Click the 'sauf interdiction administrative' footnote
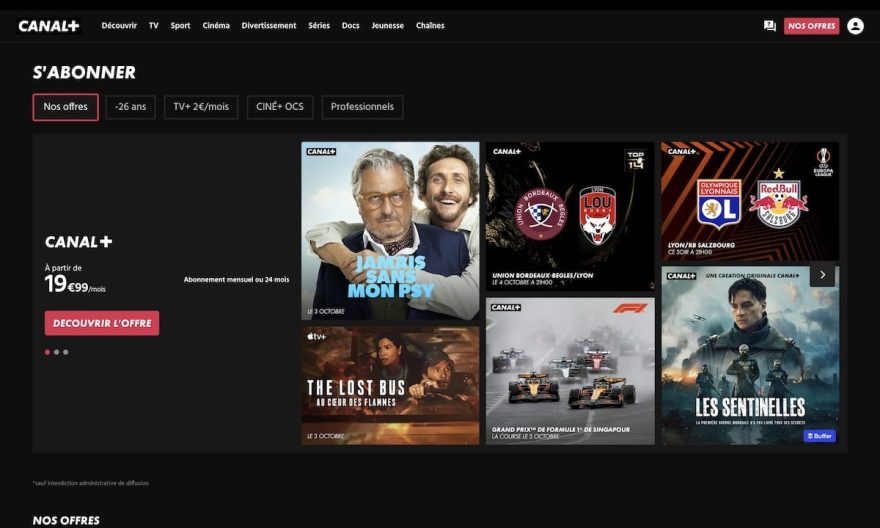880x528 pixels. click(x=90, y=483)
